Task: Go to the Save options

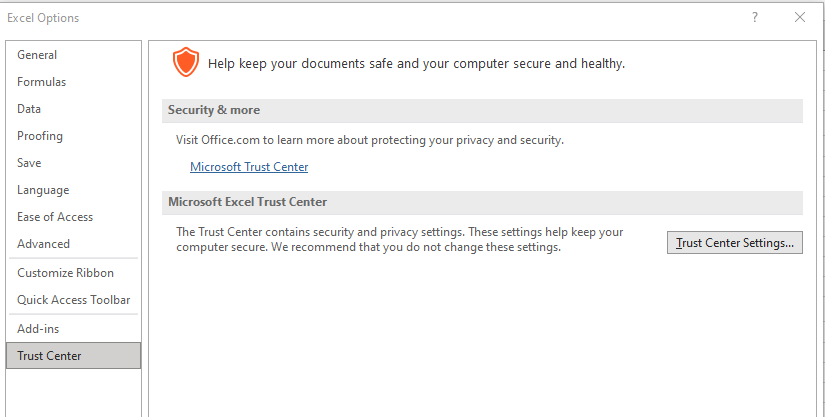Action: tap(29, 163)
